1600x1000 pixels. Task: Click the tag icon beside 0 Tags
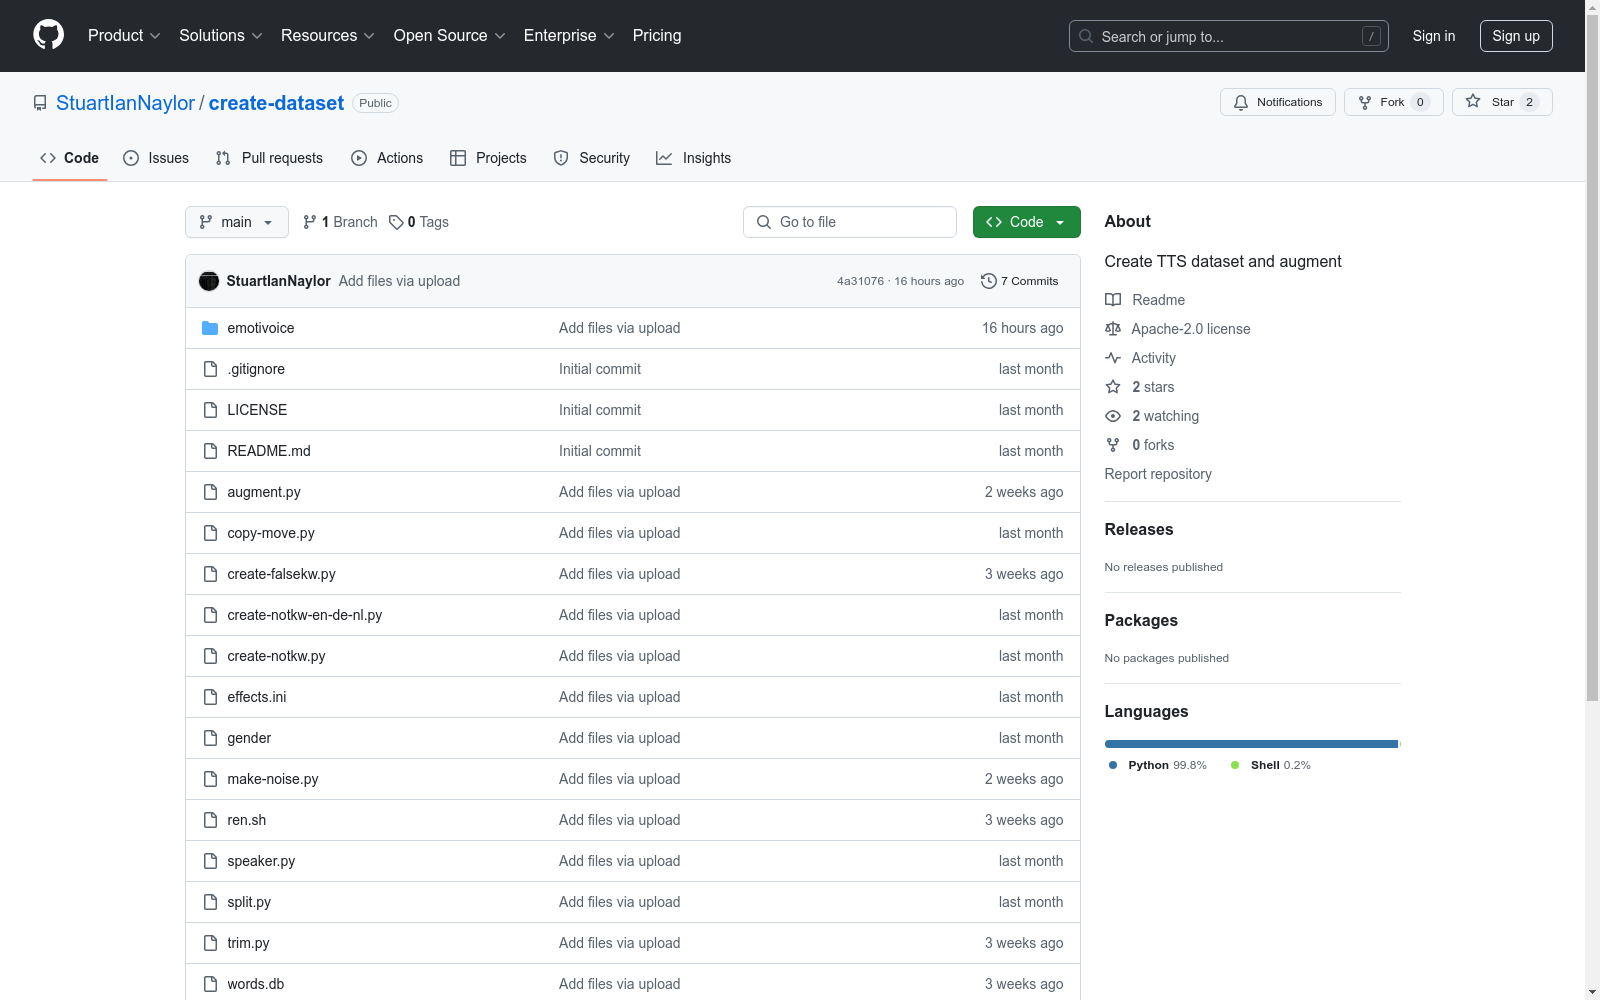396,222
